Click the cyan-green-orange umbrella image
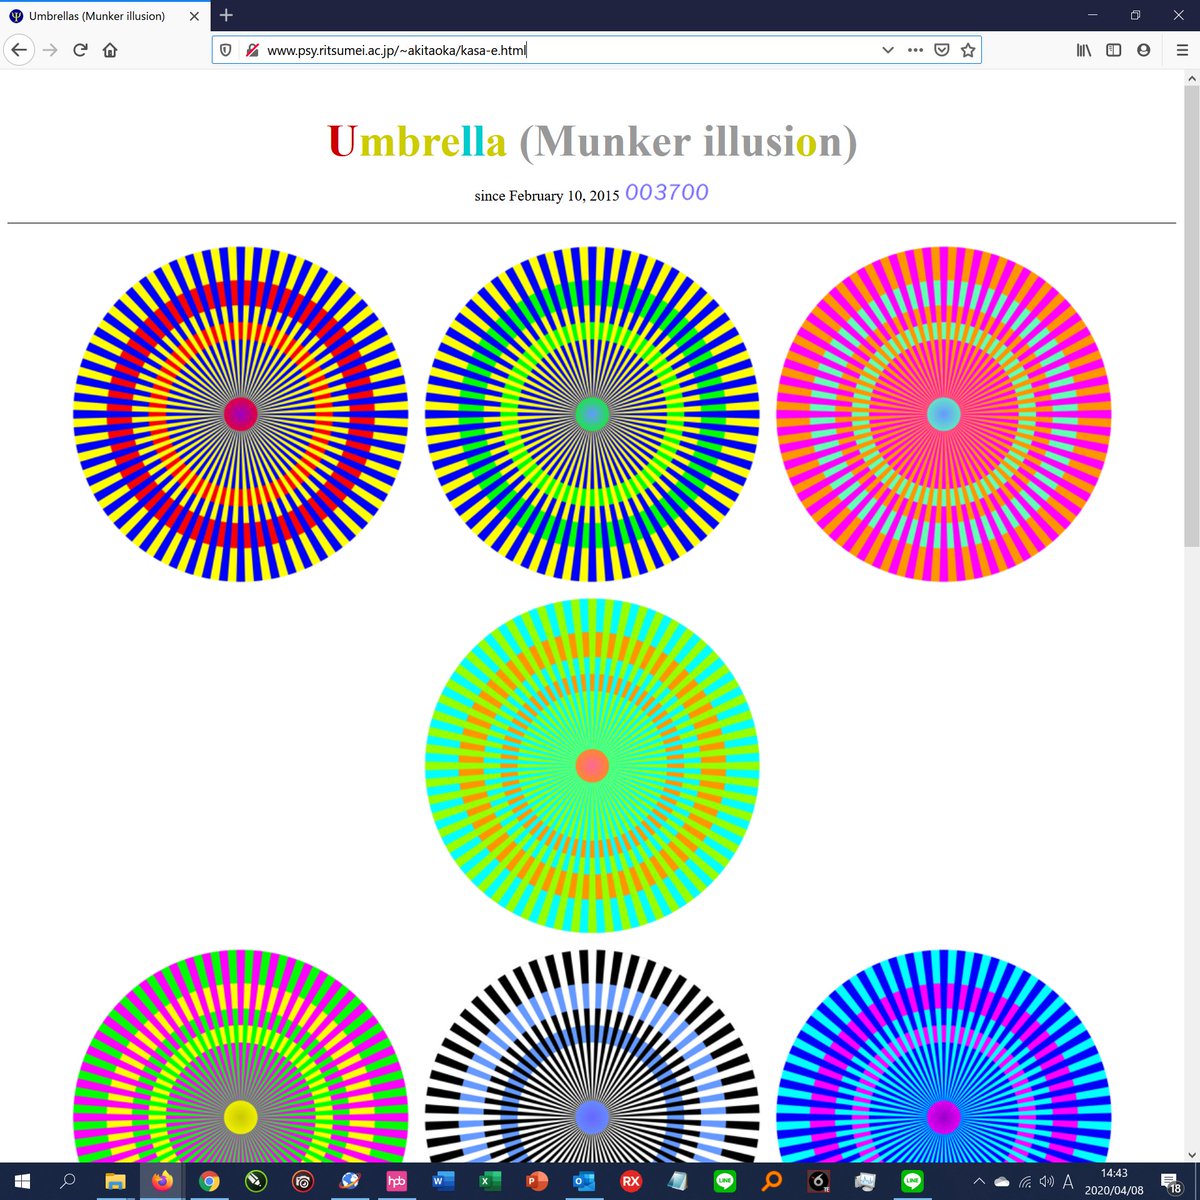 592,766
